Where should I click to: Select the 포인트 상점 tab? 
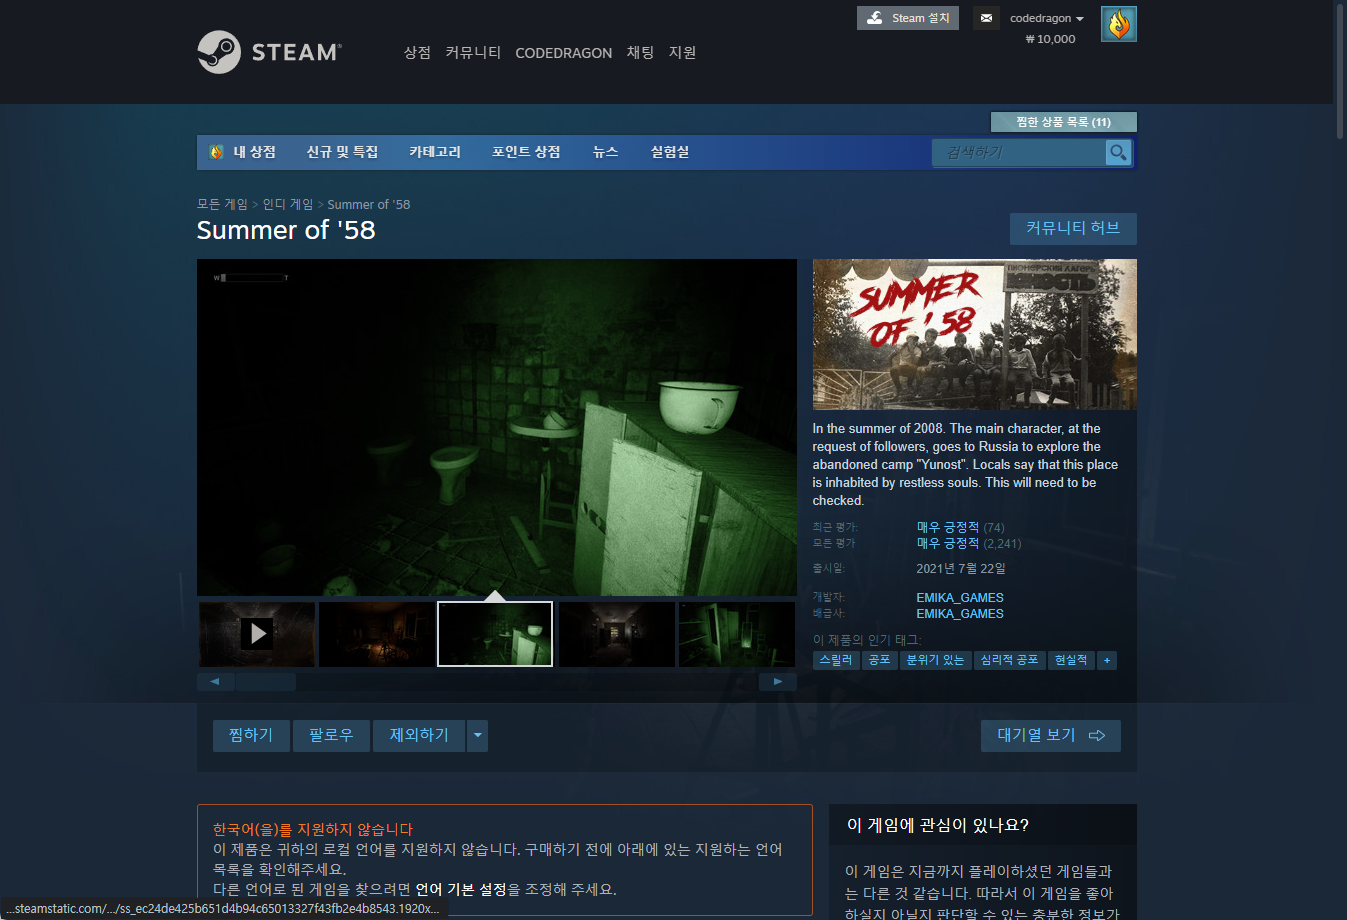pos(526,152)
